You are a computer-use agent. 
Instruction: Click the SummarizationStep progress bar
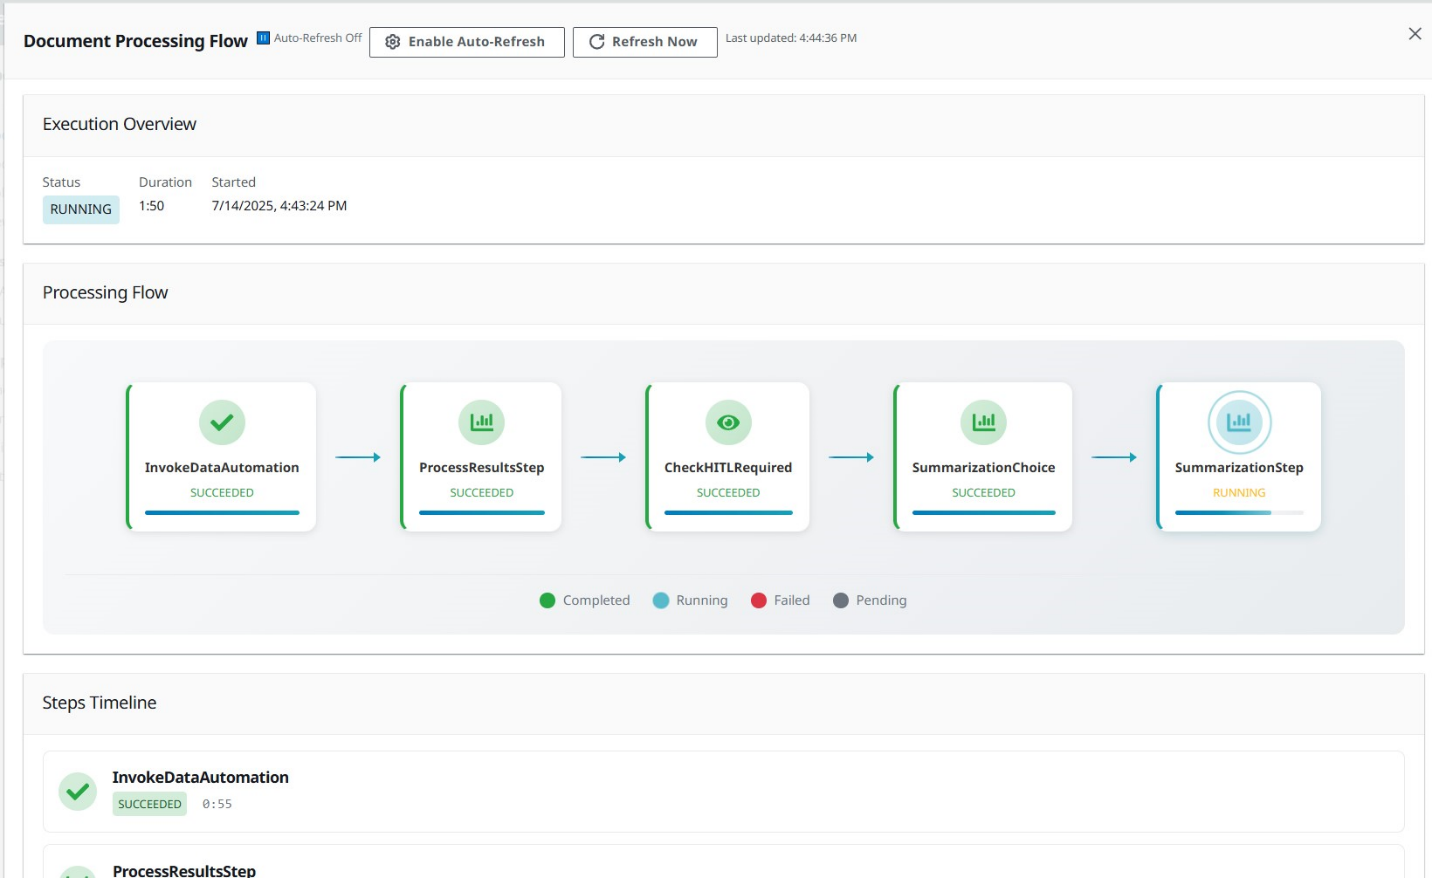(x=1239, y=513)
